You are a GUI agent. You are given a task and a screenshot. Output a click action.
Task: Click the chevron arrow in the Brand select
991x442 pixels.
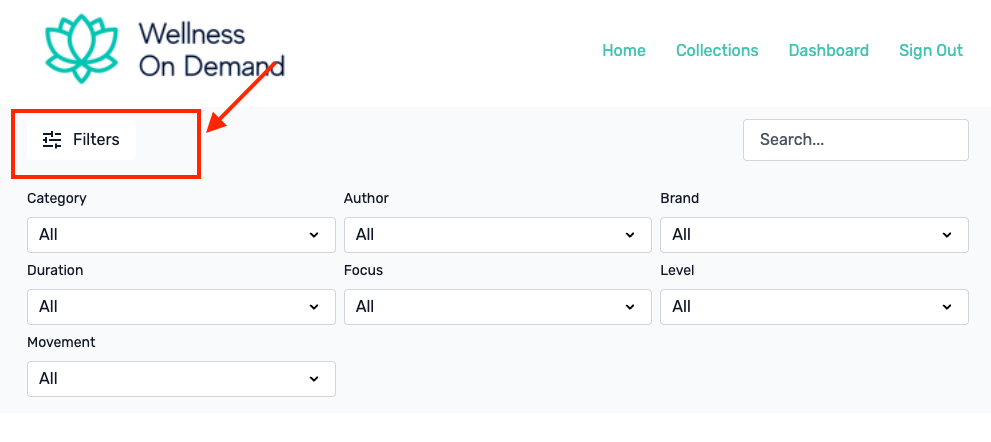[947, 235]
